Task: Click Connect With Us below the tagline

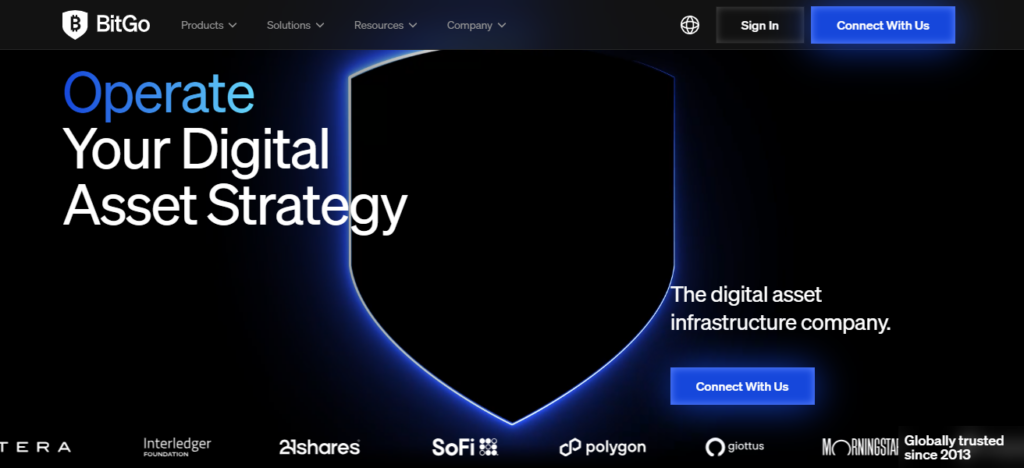Action: 742,386
